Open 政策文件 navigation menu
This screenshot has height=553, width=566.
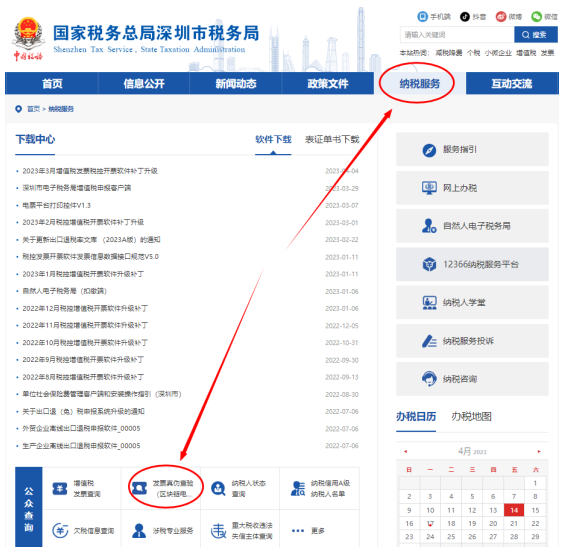328,83
